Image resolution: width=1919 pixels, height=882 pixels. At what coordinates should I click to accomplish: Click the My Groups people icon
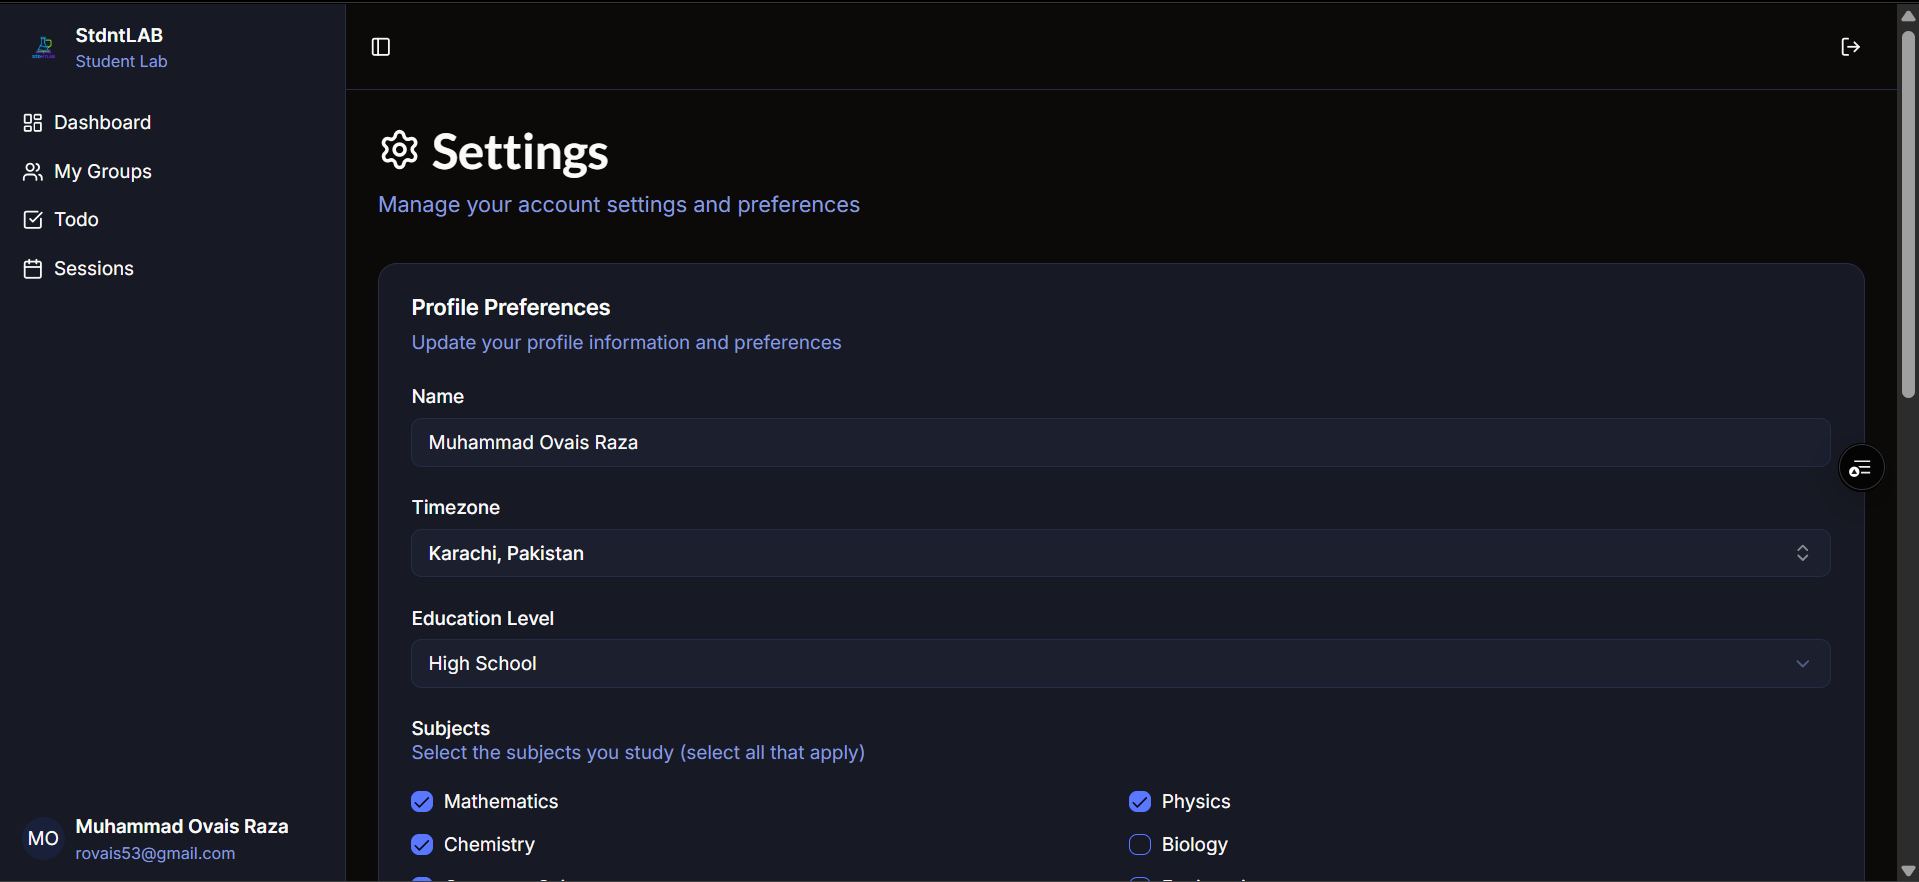pyautogui.click(x=33, y=172)
